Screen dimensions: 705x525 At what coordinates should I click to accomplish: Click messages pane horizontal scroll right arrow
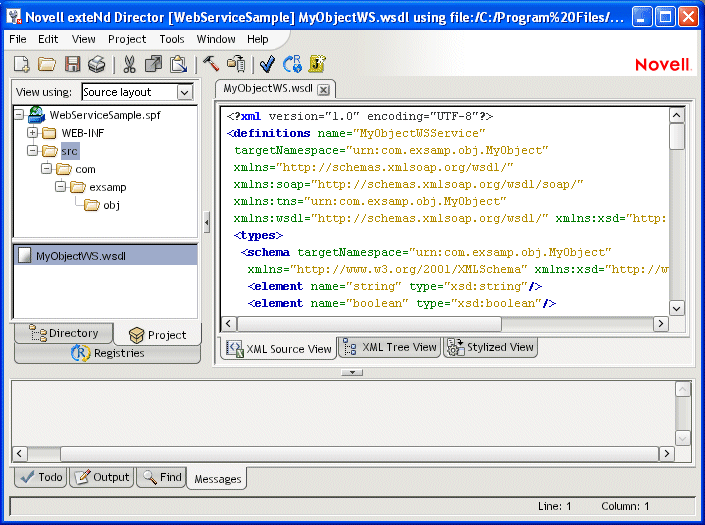click(x=666, y=454)
